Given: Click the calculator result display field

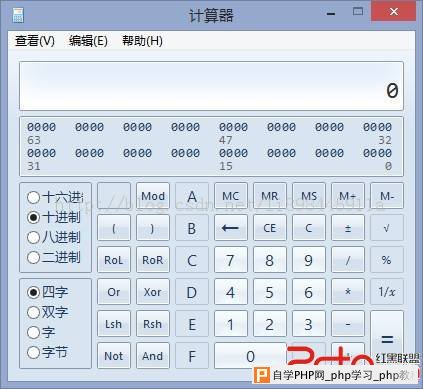Looking at the screenshot, I should 211,86.
